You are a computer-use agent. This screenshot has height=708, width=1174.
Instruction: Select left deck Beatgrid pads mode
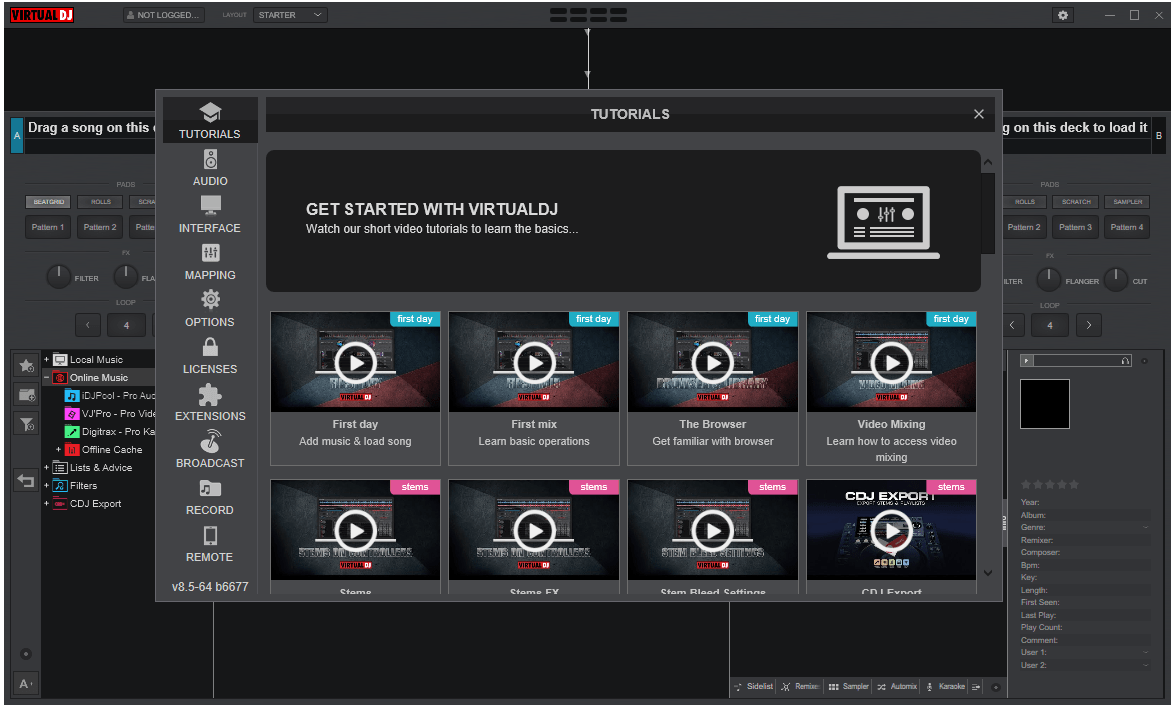(49, 202)
